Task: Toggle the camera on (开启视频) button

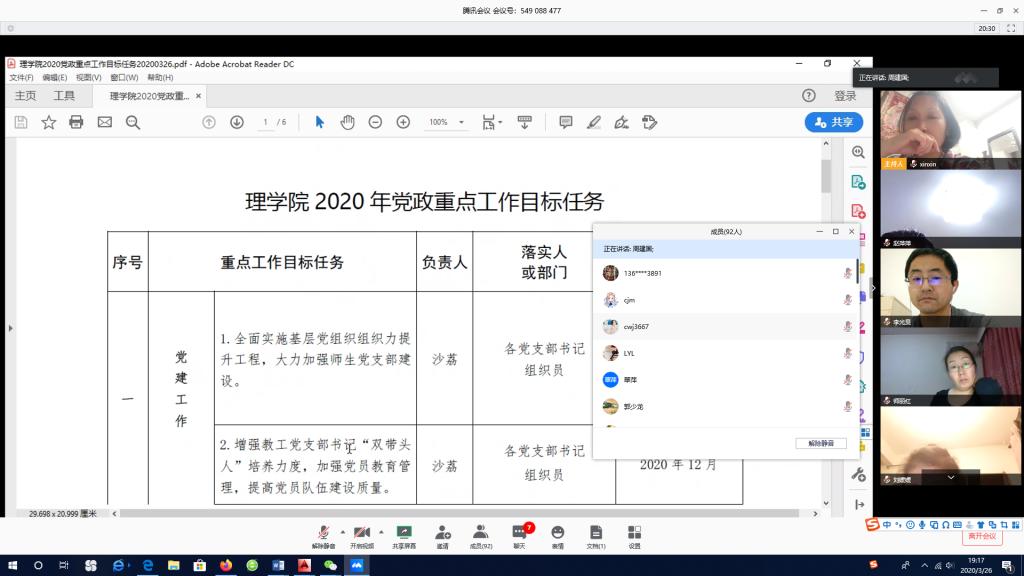Action: coord(362,535)
